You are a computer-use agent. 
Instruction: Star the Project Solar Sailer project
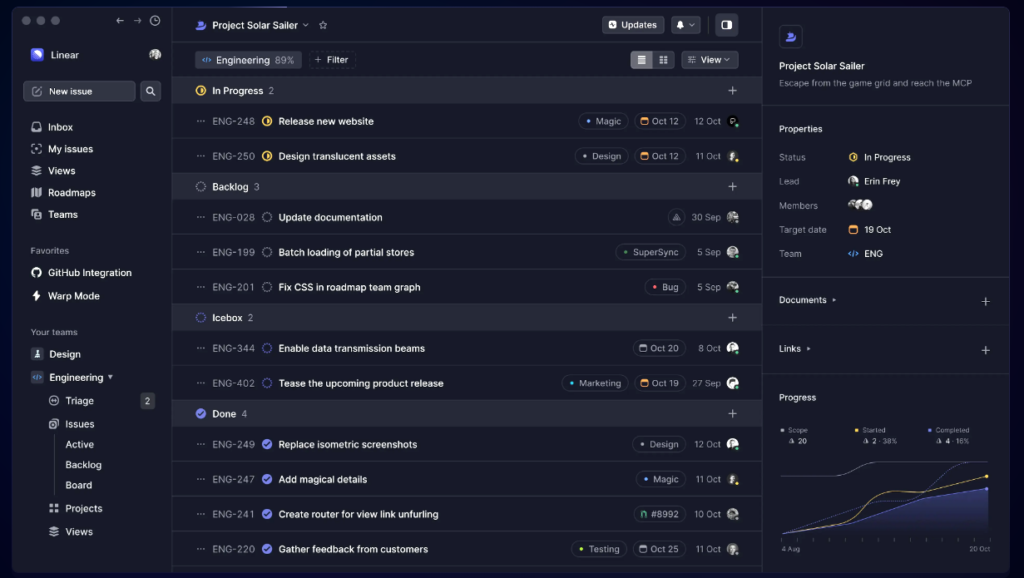tap(322, 25)
